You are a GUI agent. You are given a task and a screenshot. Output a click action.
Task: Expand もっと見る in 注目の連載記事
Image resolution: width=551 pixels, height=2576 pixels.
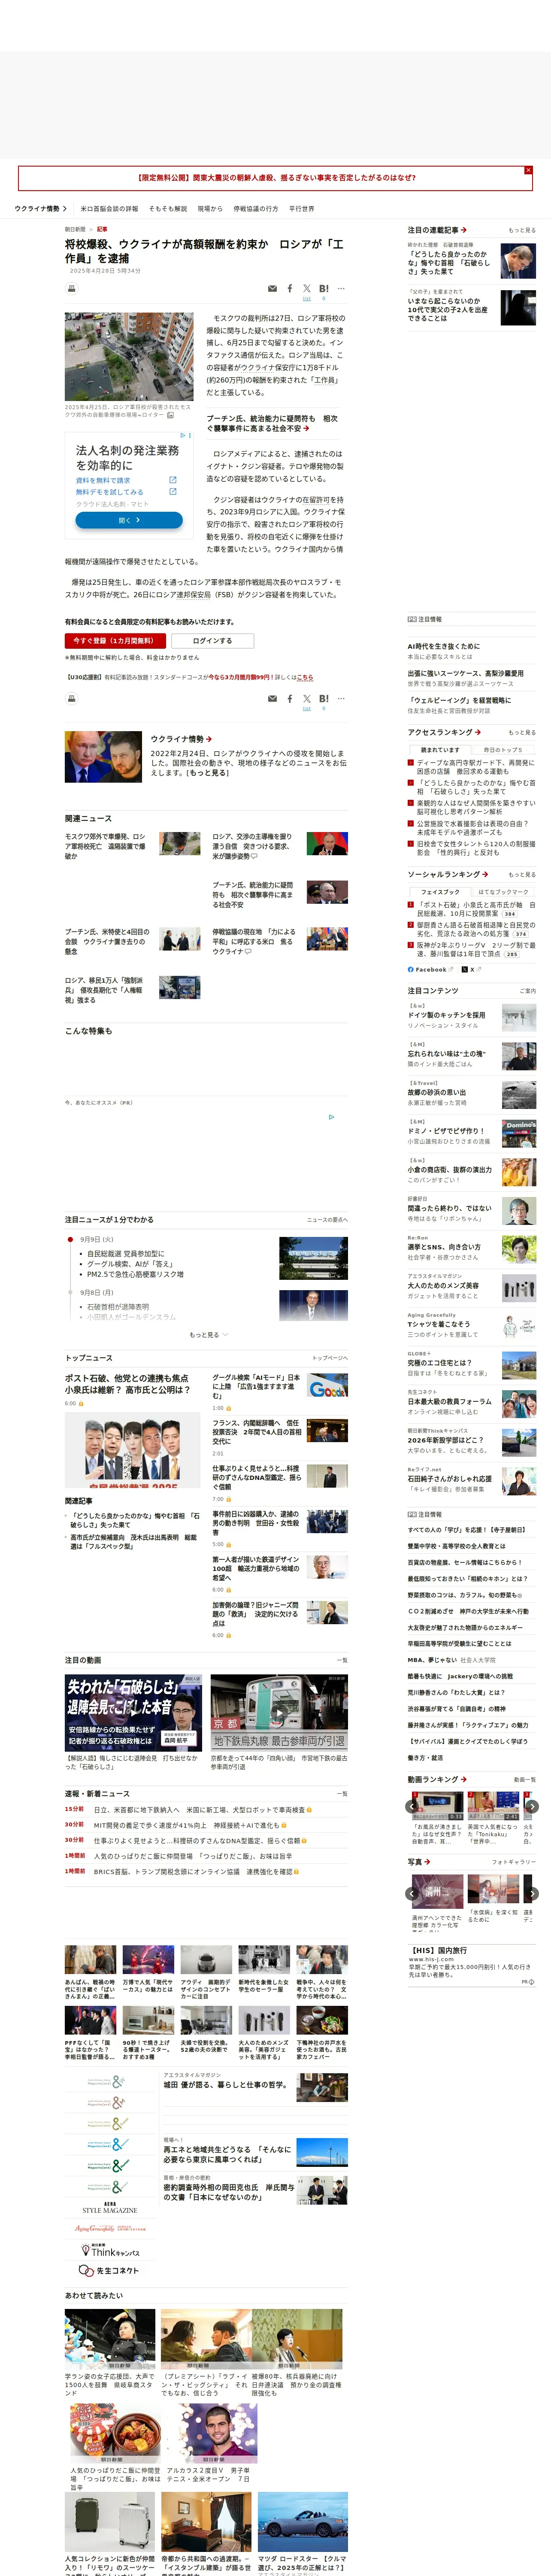point(522,230)
